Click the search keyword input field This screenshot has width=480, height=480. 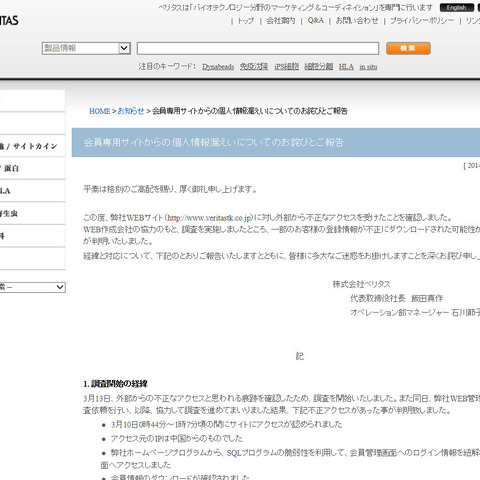(x=258, y=48)
